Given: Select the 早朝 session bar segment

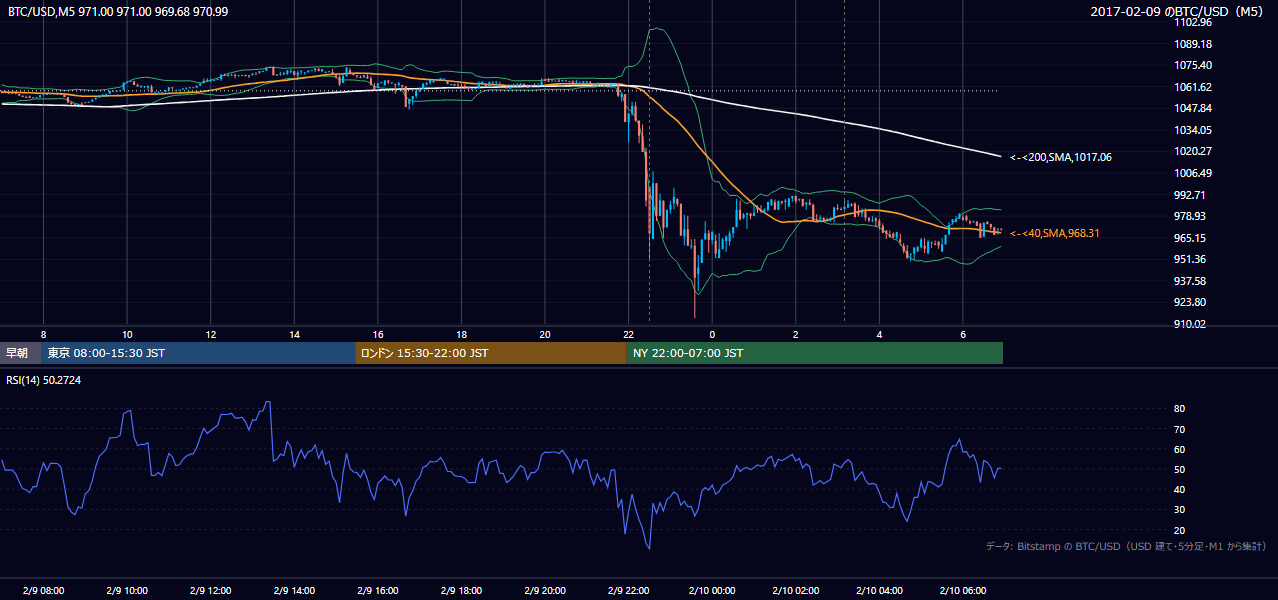Looking at the screenshot, I should click(x=20, y=353).
